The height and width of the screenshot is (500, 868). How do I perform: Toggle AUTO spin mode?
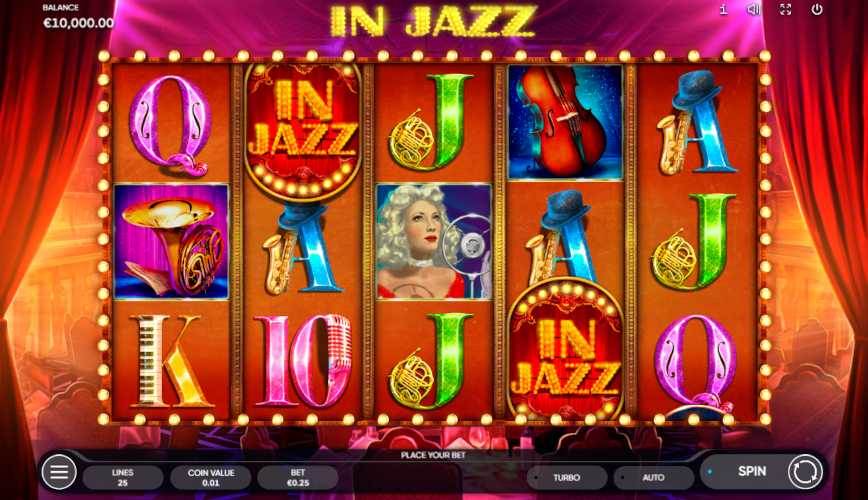(x=653, y=477)
